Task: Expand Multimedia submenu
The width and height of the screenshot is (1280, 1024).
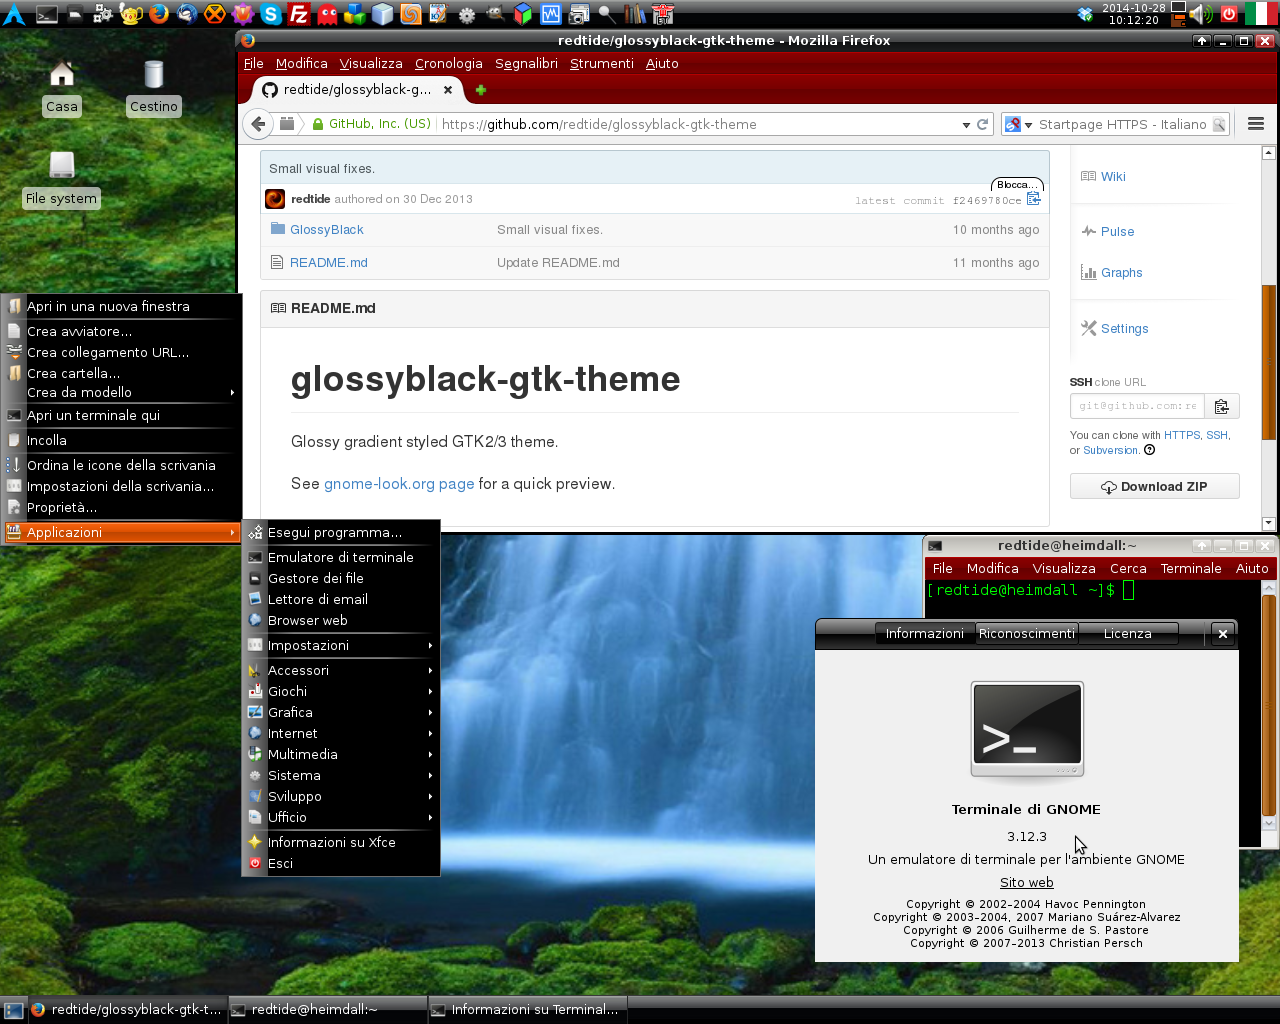Action: (x=341, y=754)
